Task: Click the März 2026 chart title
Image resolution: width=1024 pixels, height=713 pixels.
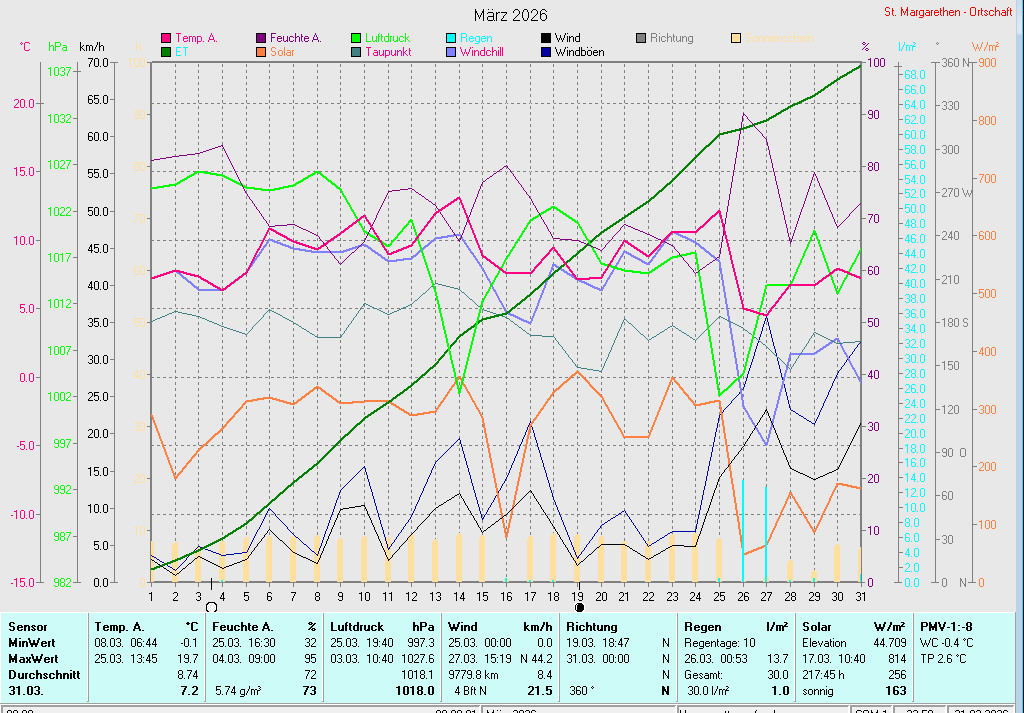Action: tap(511, 15)
